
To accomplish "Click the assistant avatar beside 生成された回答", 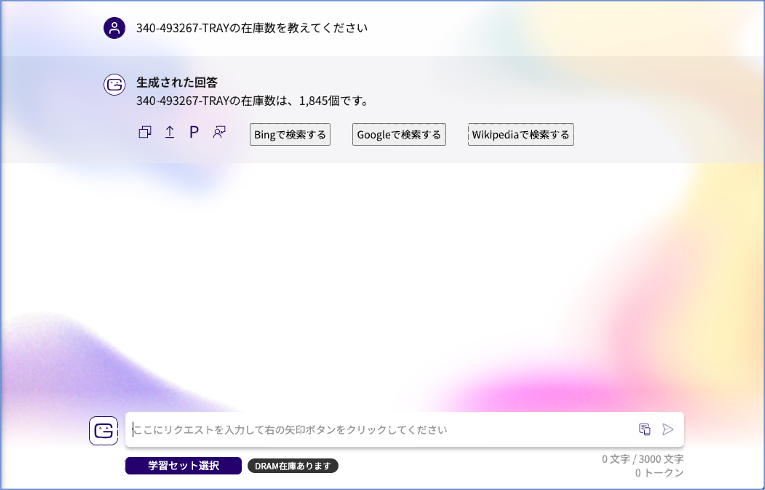I will [x=115, y=85].
